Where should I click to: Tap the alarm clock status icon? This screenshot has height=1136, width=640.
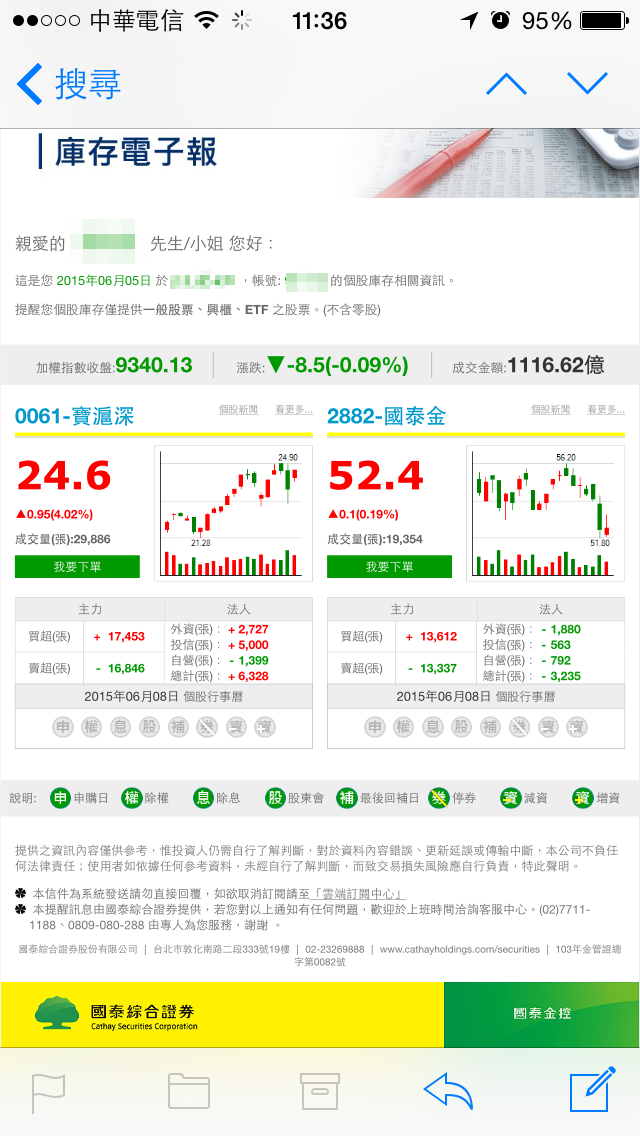pos(500,20)
